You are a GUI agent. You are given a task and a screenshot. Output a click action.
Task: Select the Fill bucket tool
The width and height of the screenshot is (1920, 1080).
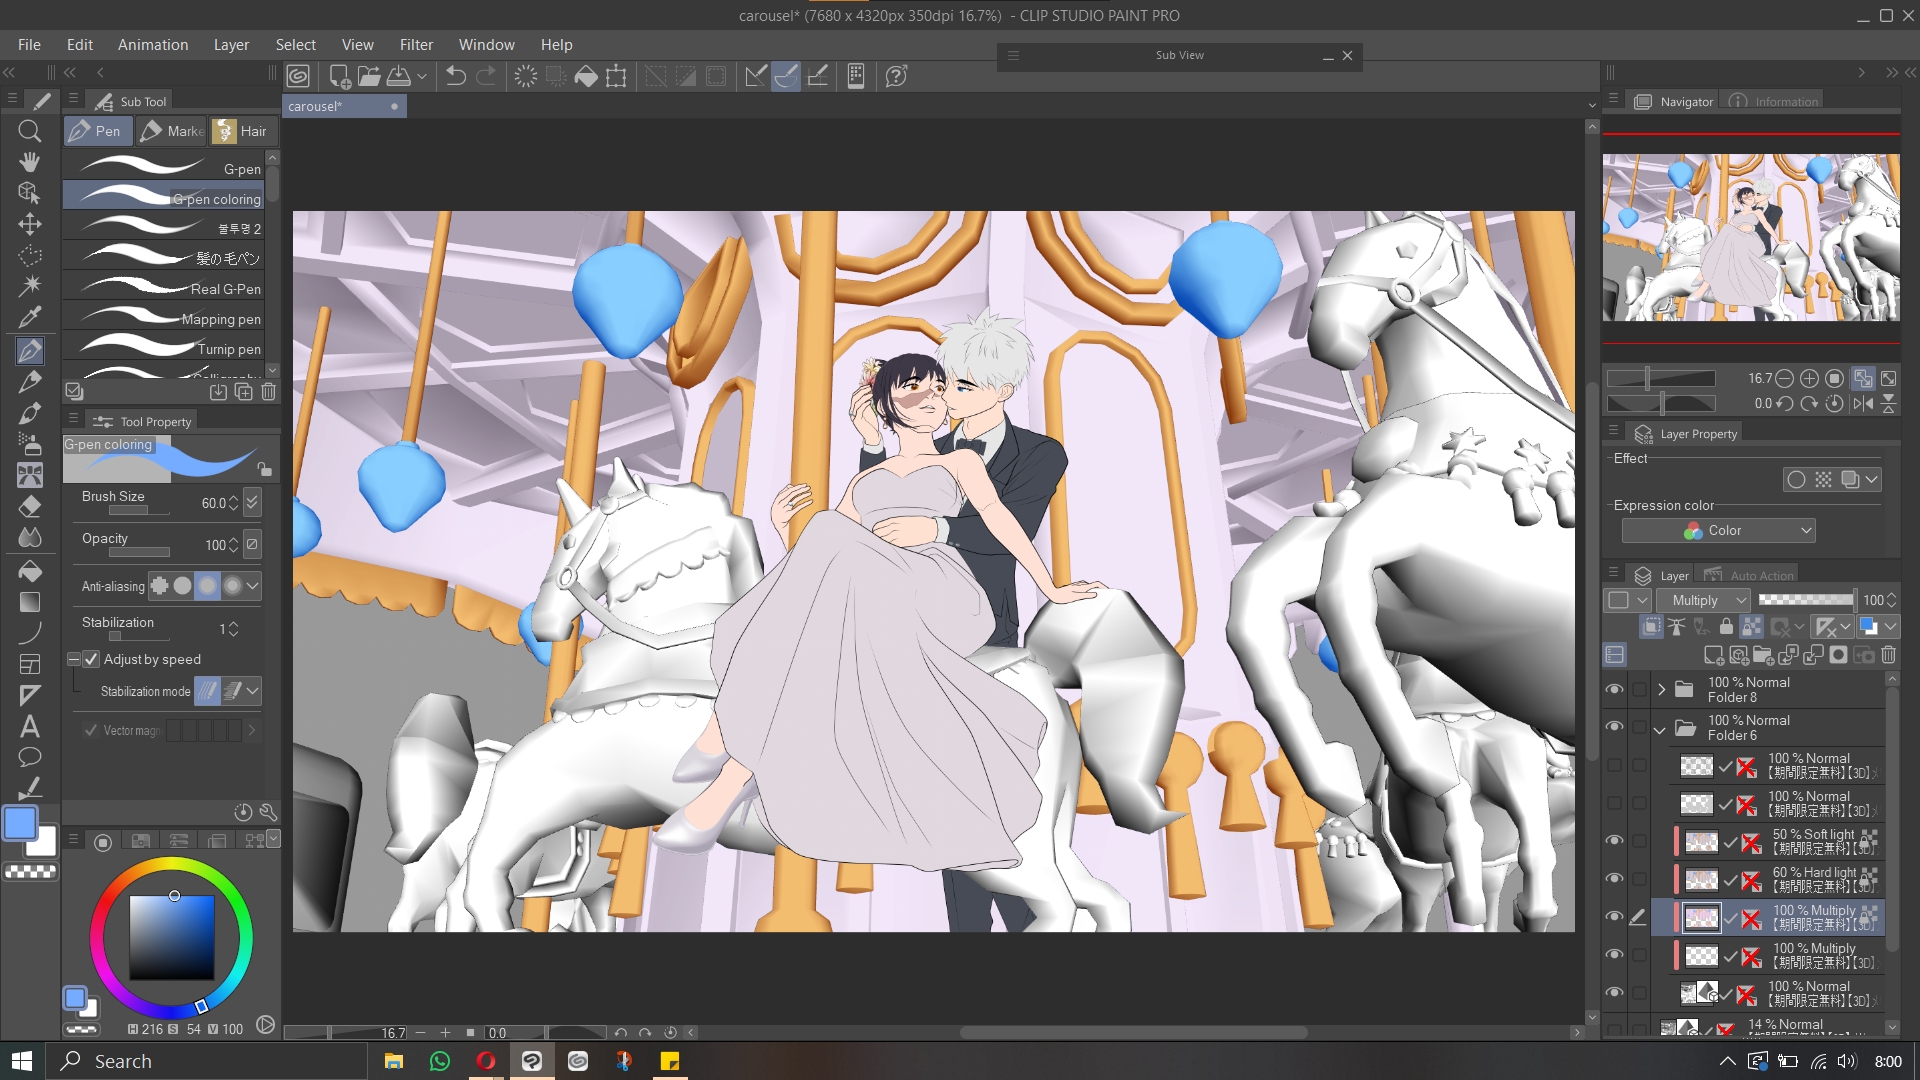(x=29, y=570)
